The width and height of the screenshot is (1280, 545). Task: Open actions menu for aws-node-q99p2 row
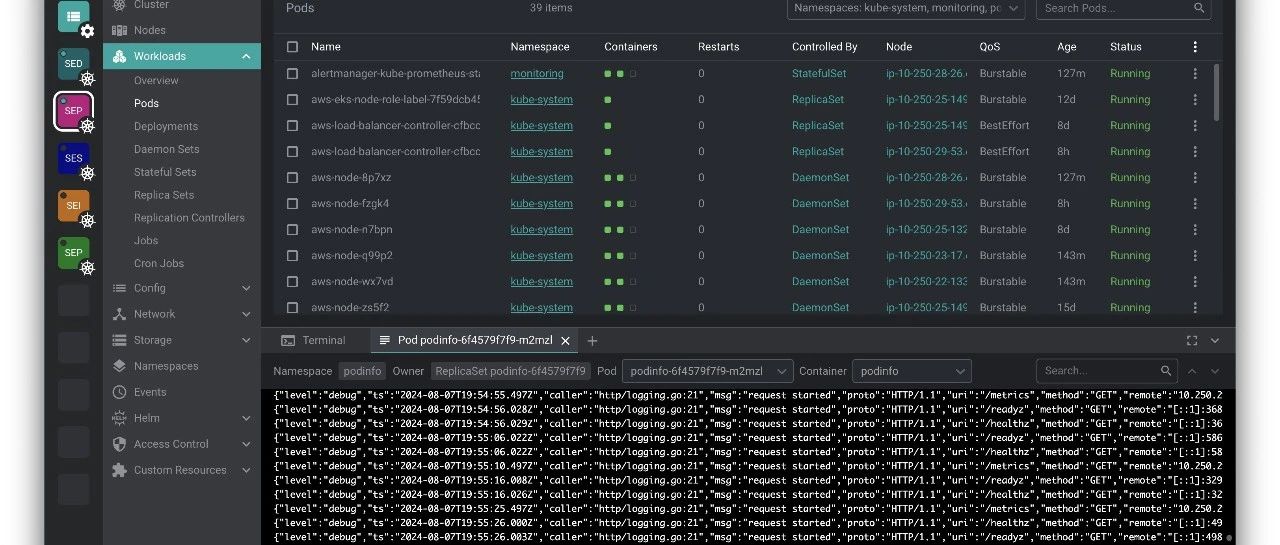click(x=1195, y=256)
